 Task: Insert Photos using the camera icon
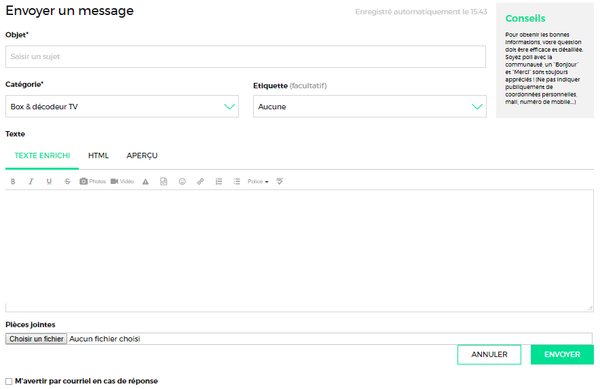click(x=93, y=181)
